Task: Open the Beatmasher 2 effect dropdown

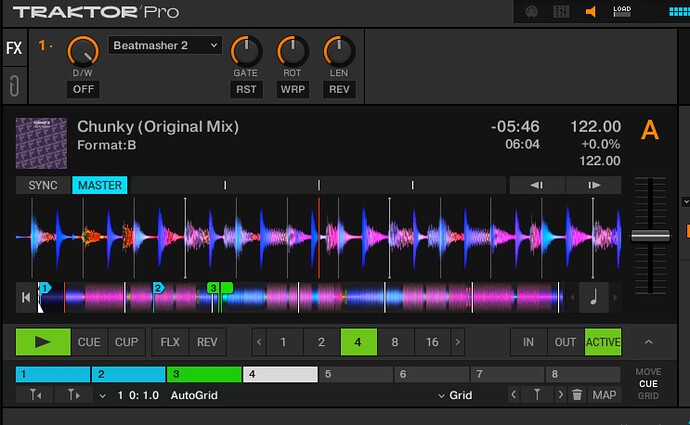Action: tap(165, 45)
